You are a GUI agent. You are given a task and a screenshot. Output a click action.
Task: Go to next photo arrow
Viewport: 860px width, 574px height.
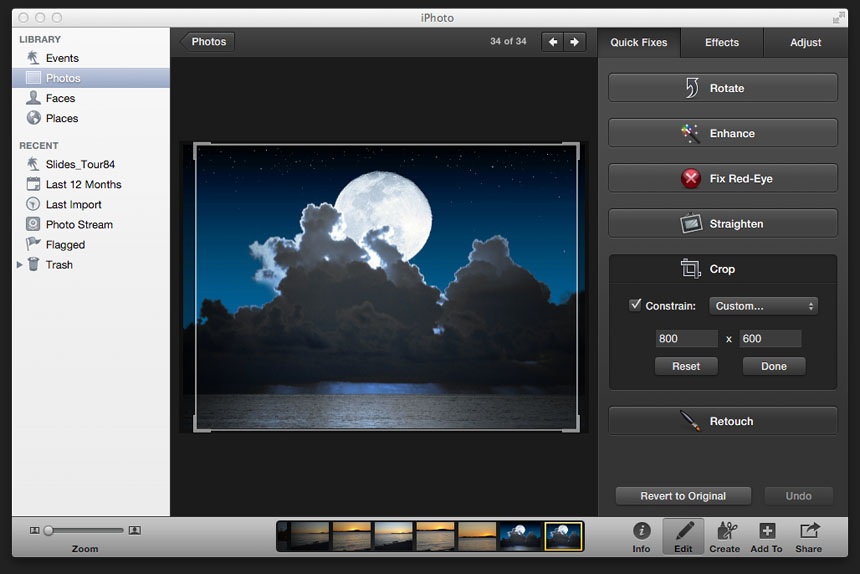(x=574, y=42)
